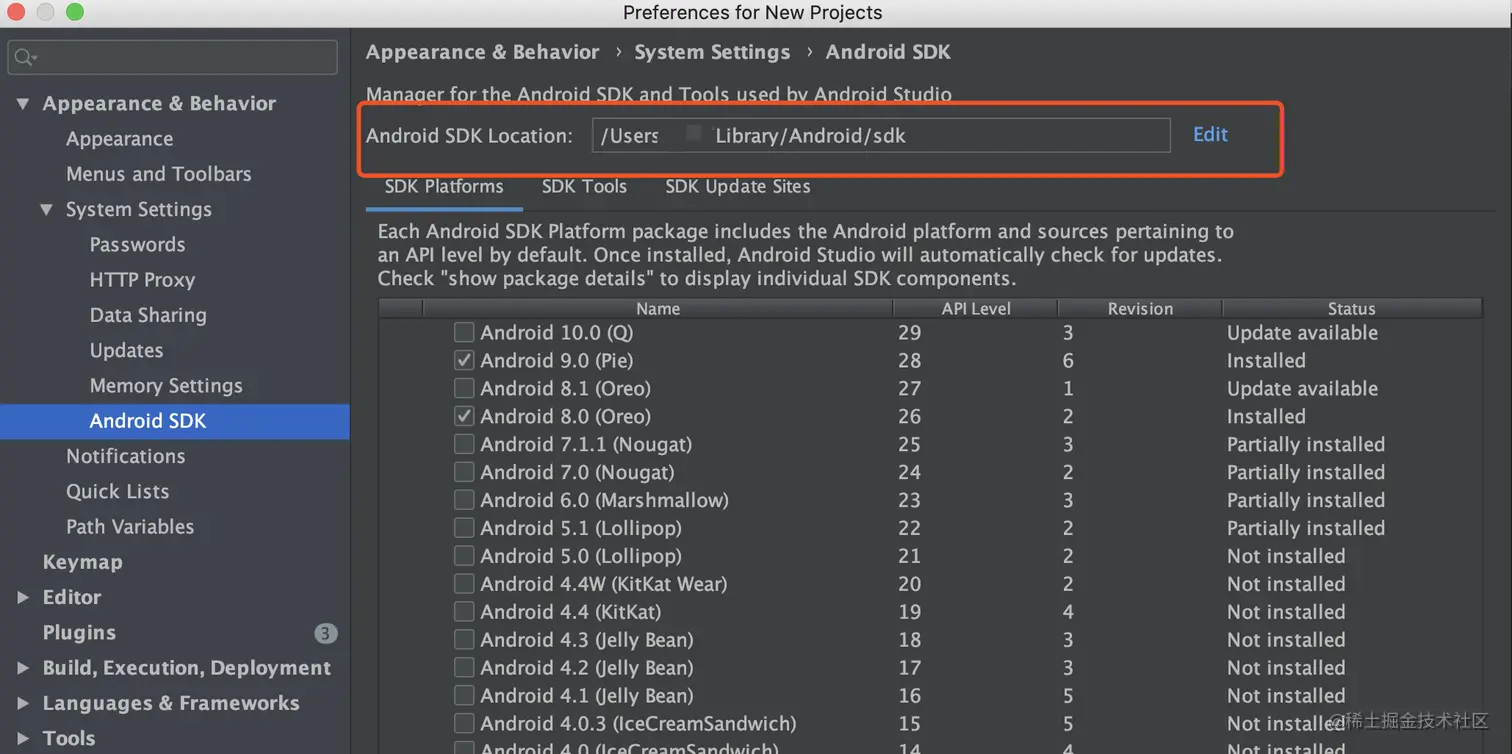Open the Plugins settings page
The width and height of the screenshot is (1512, 754).
tap(79, 633)
